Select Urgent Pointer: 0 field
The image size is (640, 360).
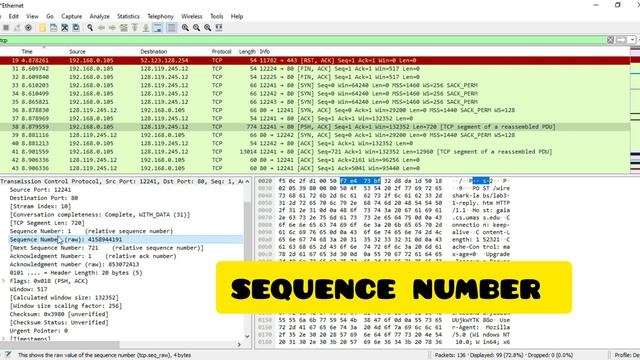[x=39, y=331]
